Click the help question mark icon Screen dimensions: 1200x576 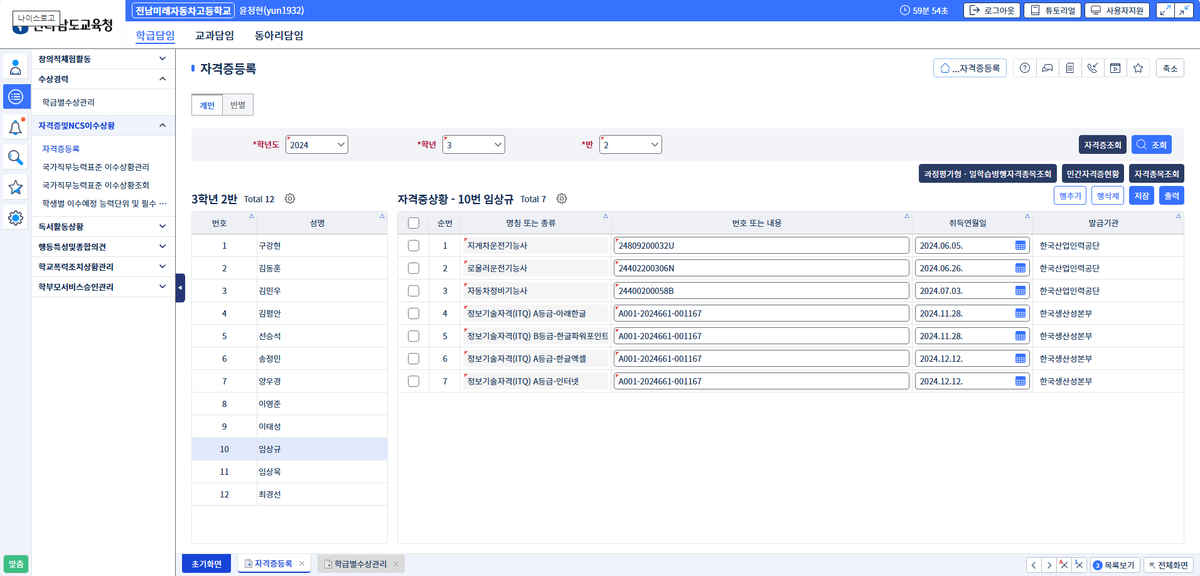click(x=1024, y=68)
